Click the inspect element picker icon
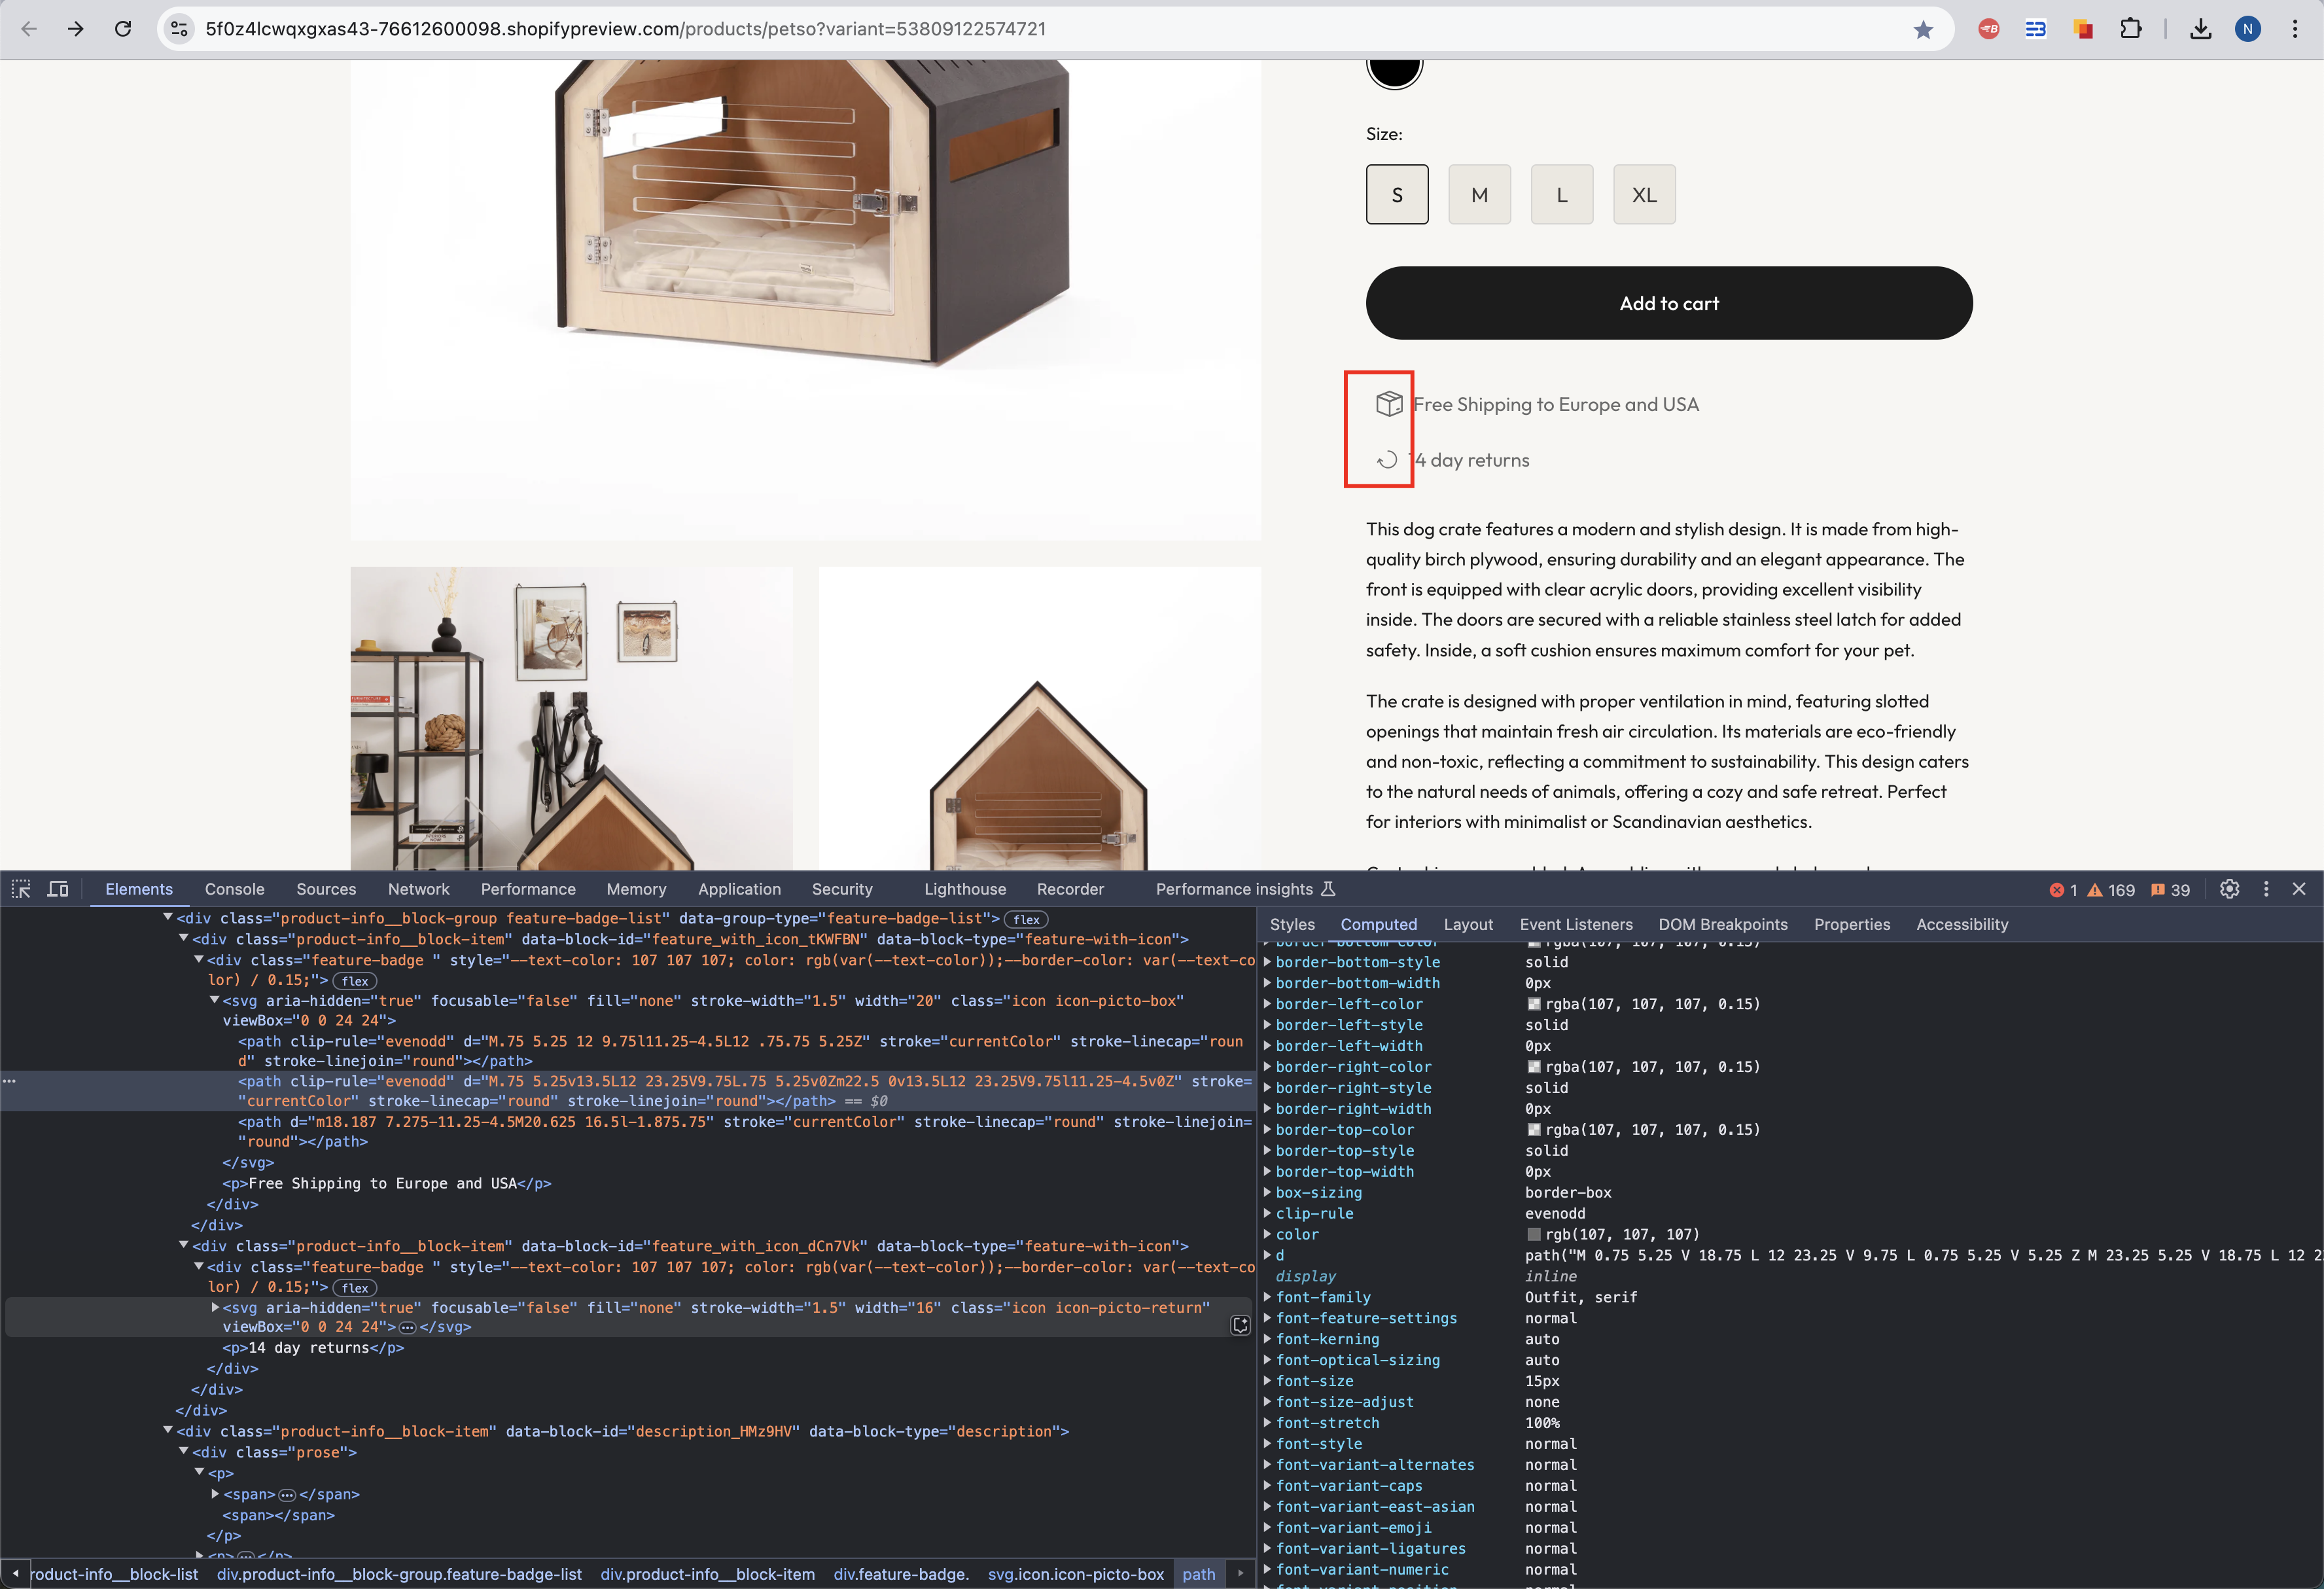The height and width of the screenshot is (1589, 2324). (x=21, y=889)
